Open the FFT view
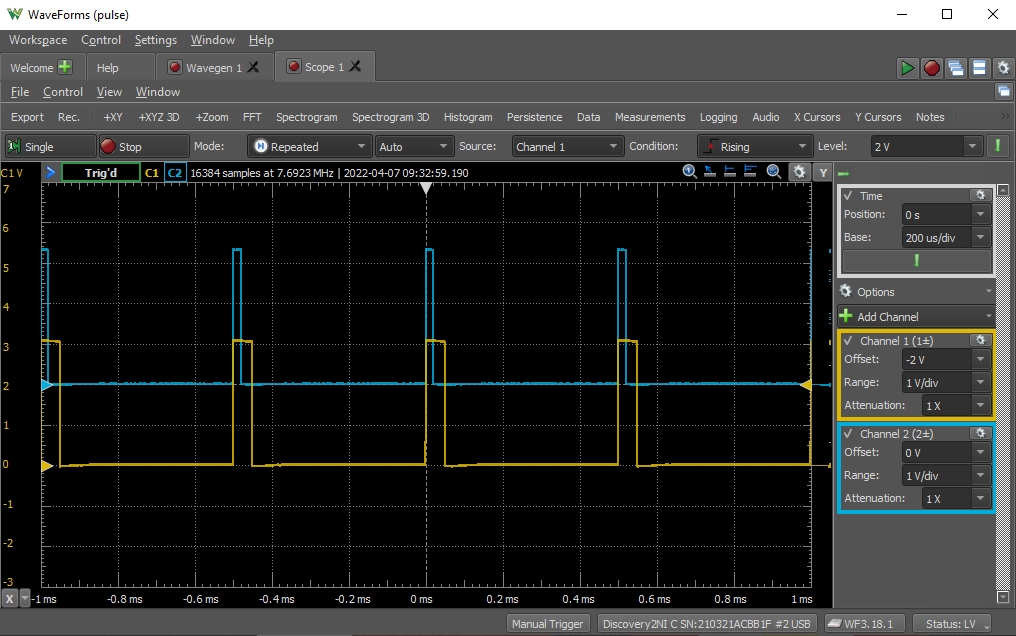Screen dimensions: 1016x636 point(252,117)
